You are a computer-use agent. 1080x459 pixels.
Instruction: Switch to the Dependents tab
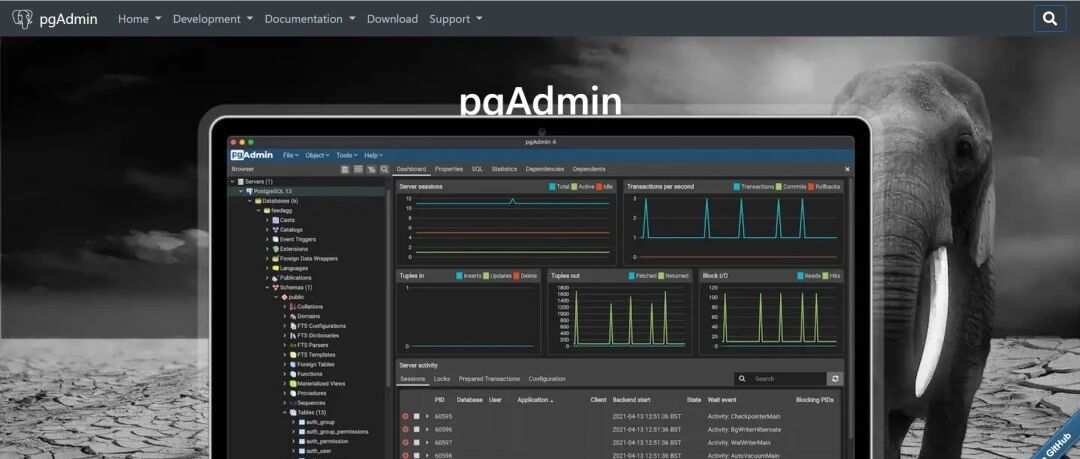[x=589, y=169]
